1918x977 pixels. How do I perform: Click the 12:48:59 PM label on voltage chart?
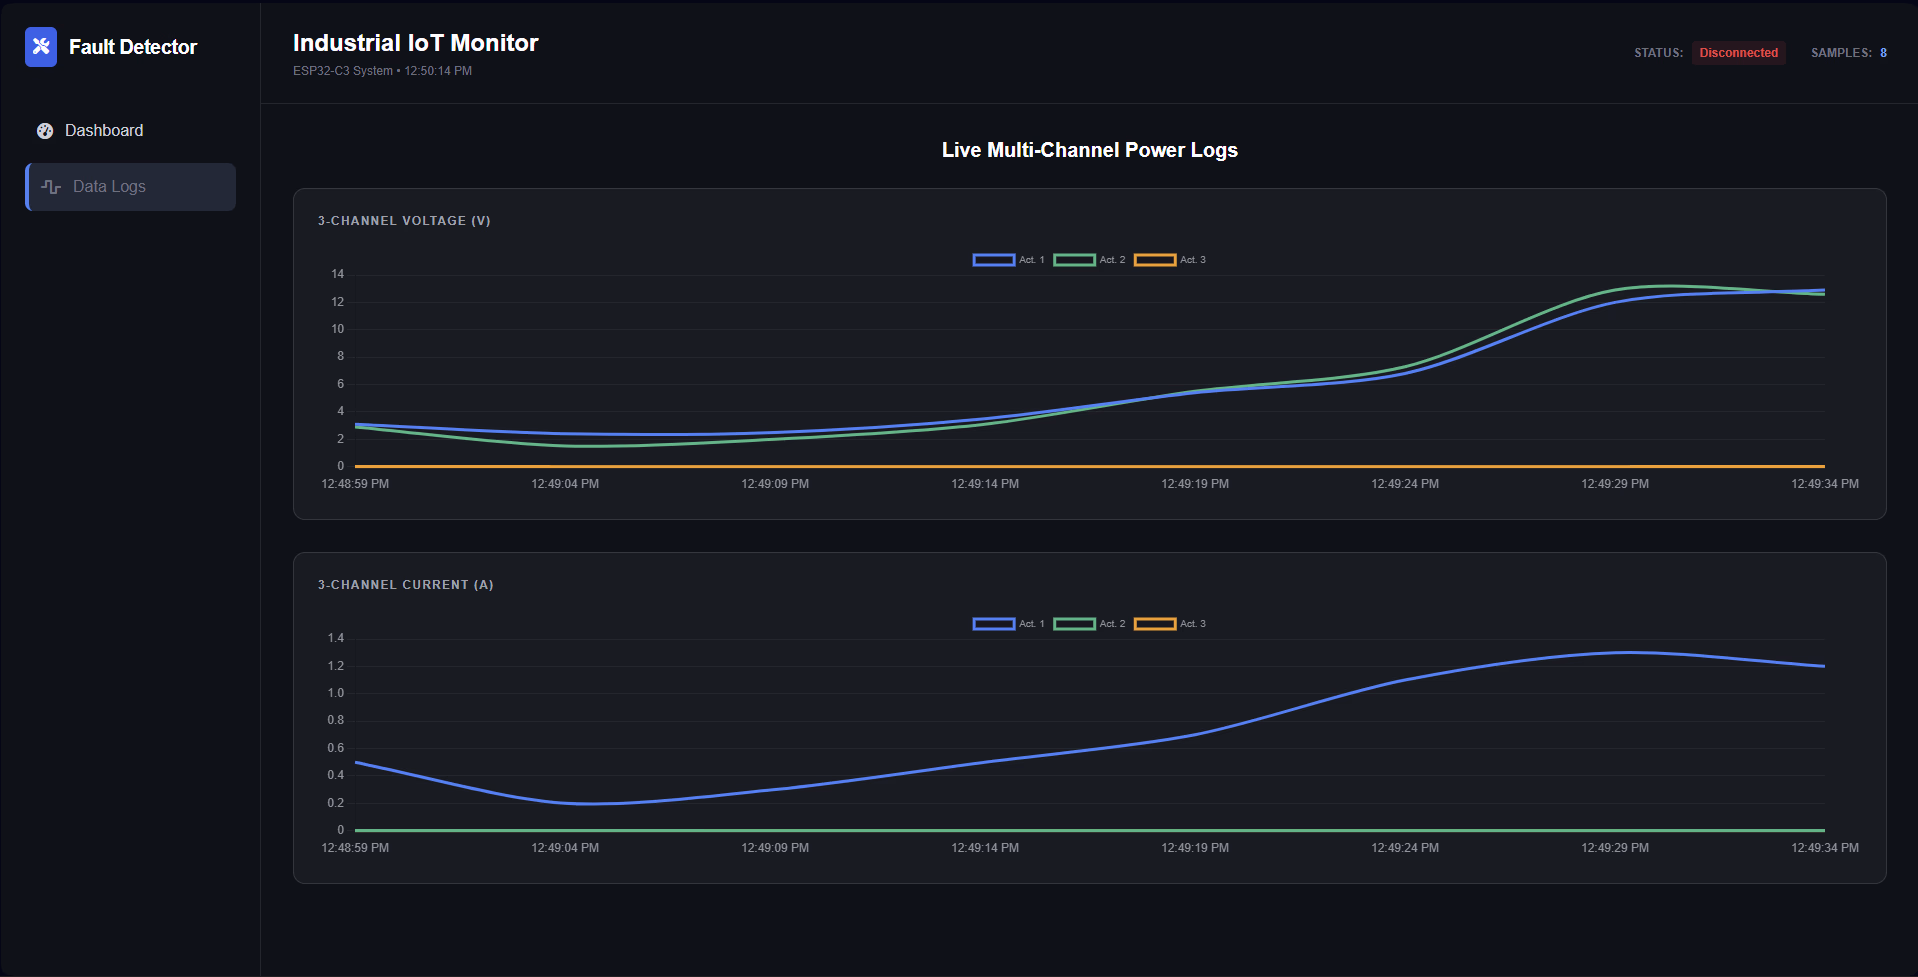tap(355, 484)
